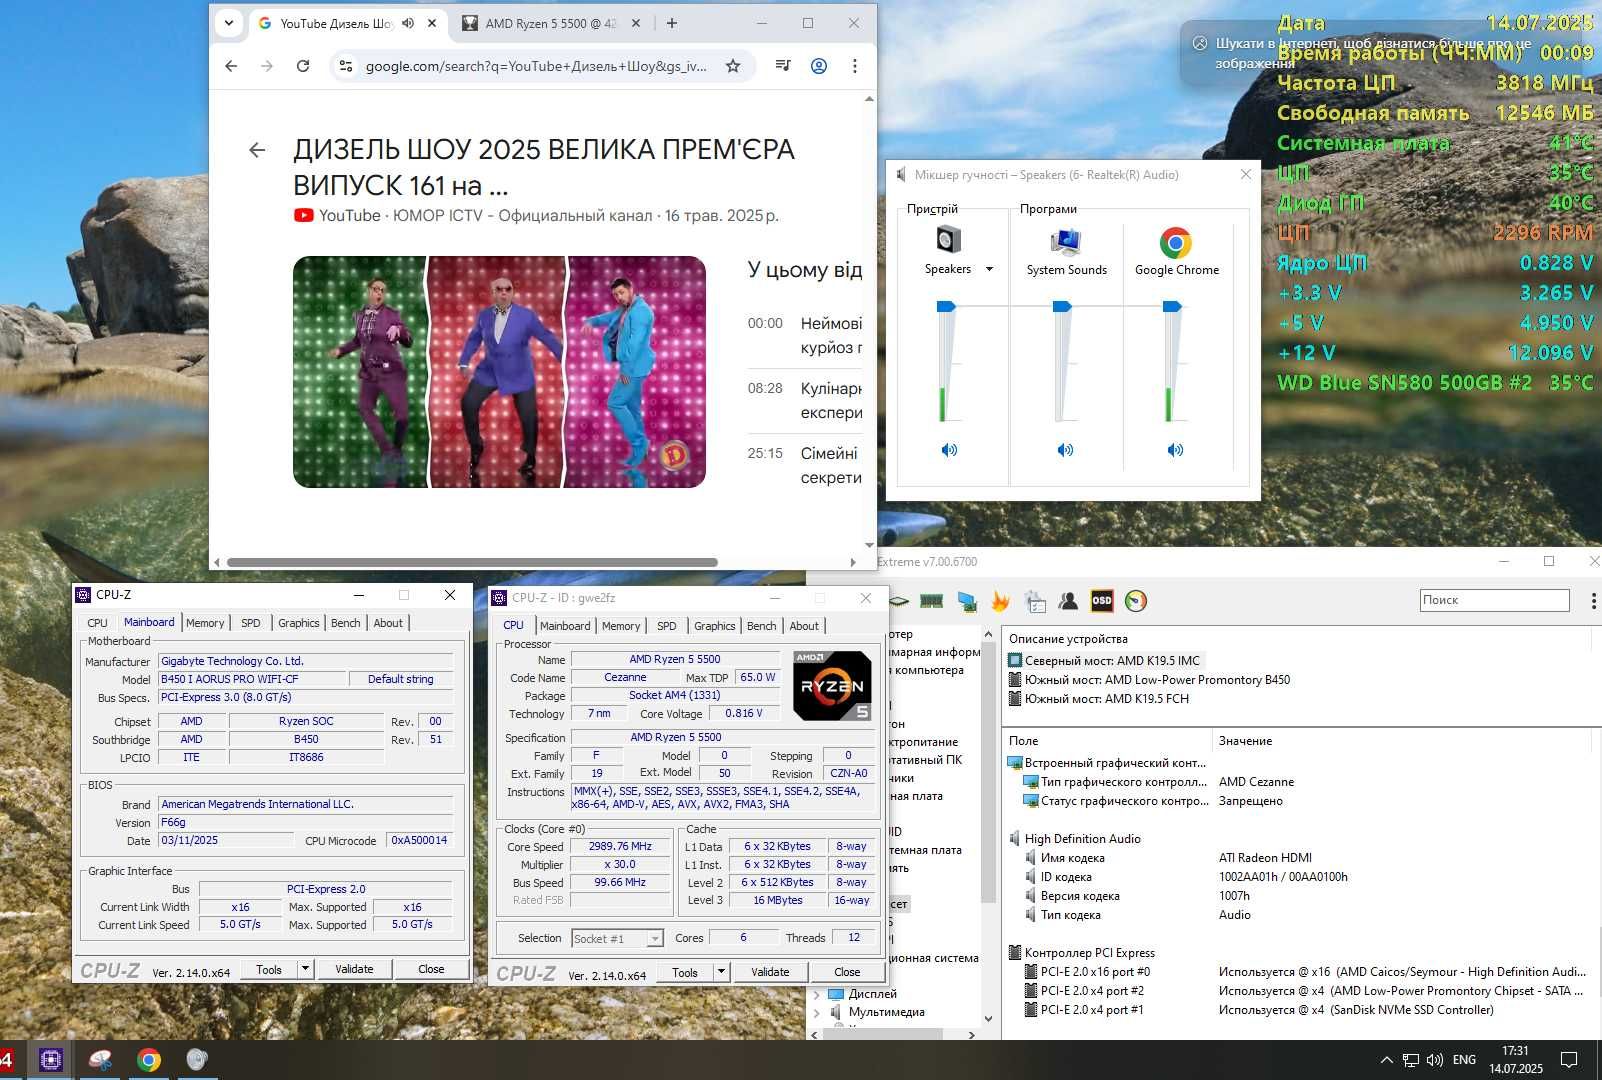Image resolution: width=1602 pixels, height=1080 pixels.
Task: Click the Chrome horizontal scrollbar
Action: click(472, 562)
